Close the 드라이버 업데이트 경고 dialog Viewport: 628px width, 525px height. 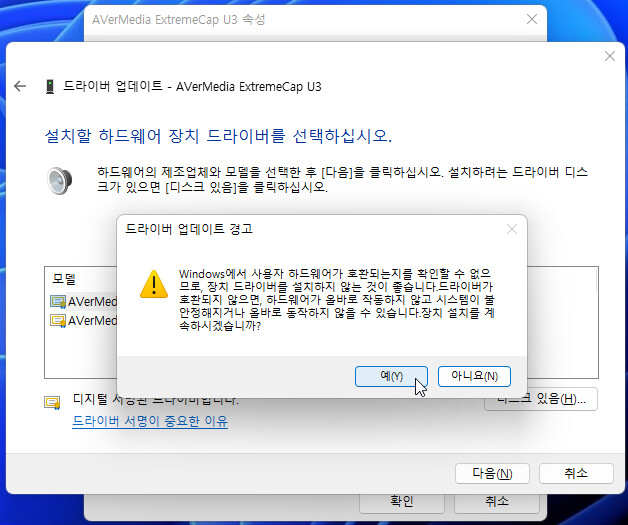click(511, 229)
